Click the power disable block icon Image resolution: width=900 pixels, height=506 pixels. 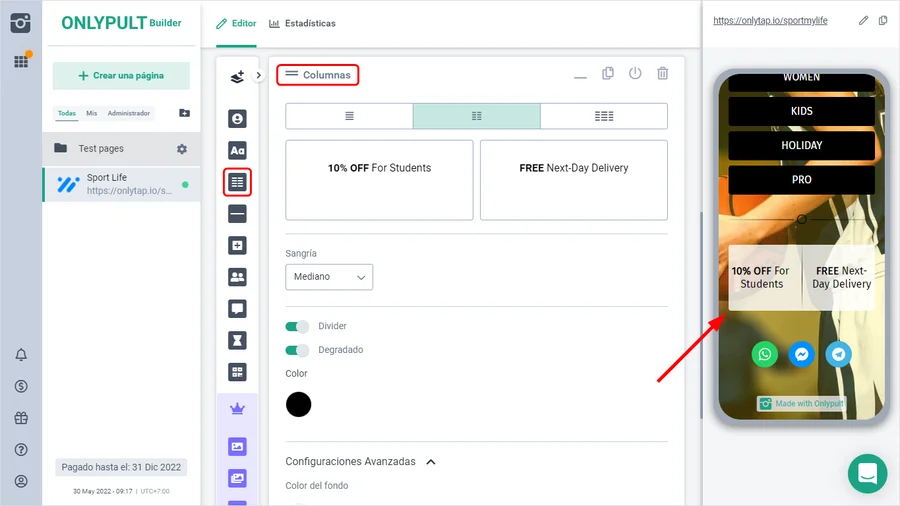point(635,74)
